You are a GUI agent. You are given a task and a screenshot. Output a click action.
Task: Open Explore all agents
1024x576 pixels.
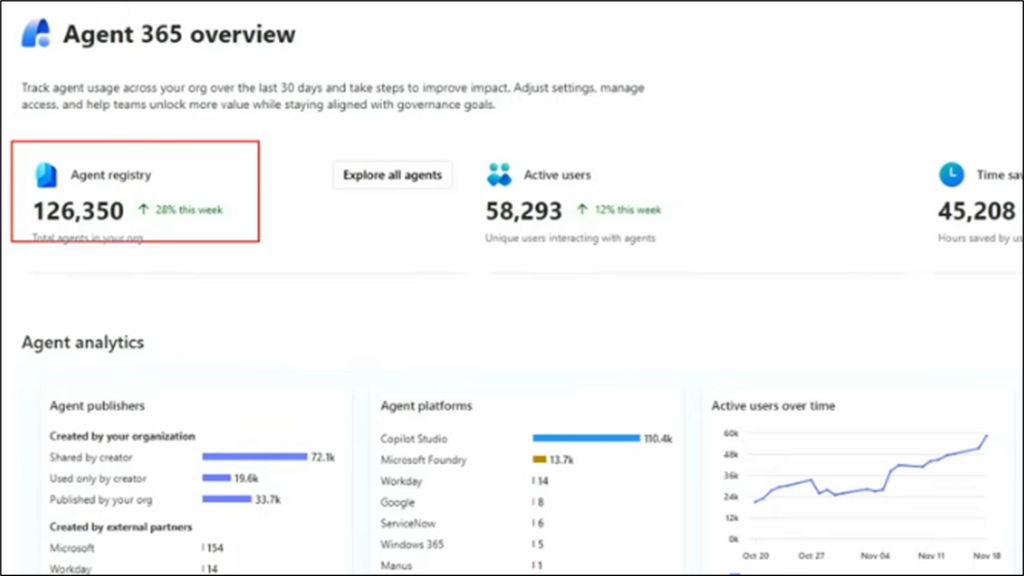[x=392, y=175]
